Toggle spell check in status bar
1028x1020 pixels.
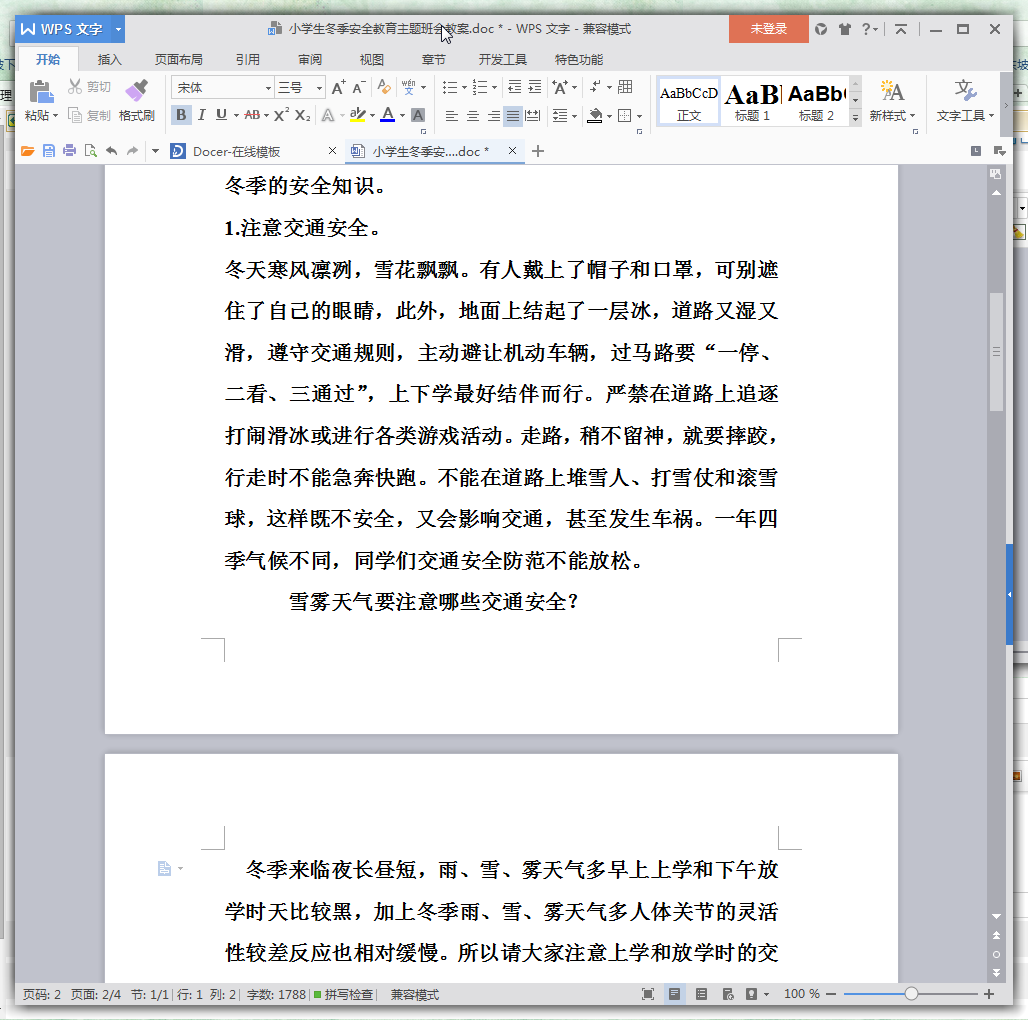[344, 994]
